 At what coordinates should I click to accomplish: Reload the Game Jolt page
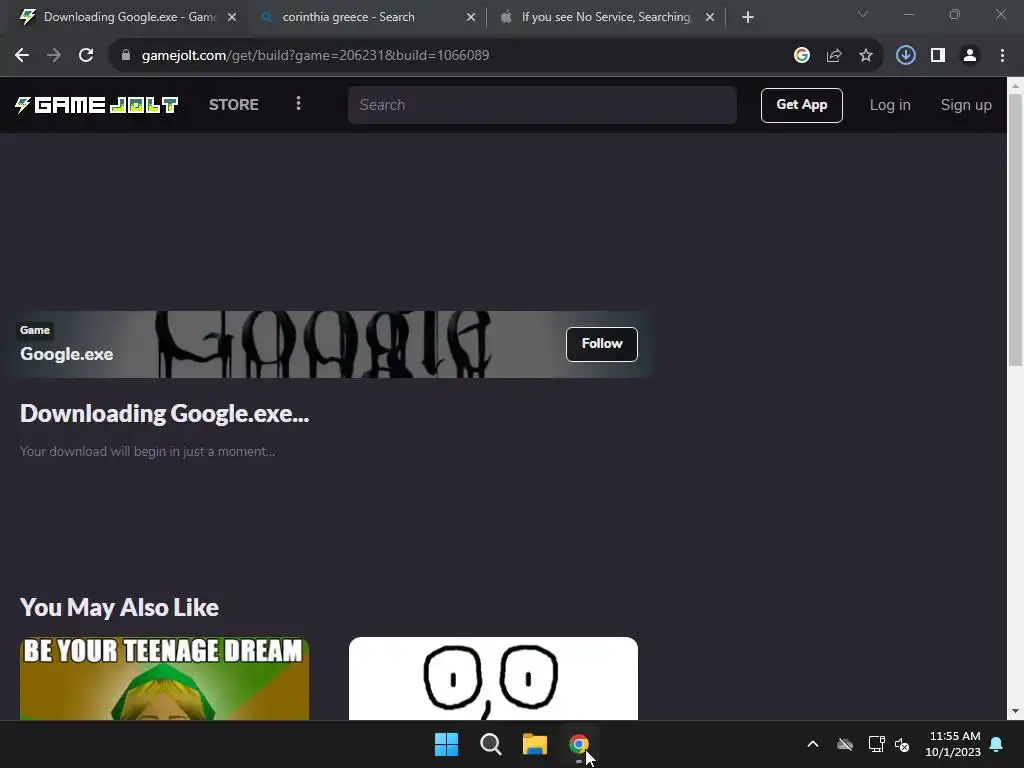pyautogui.click(x=86, y=56)
